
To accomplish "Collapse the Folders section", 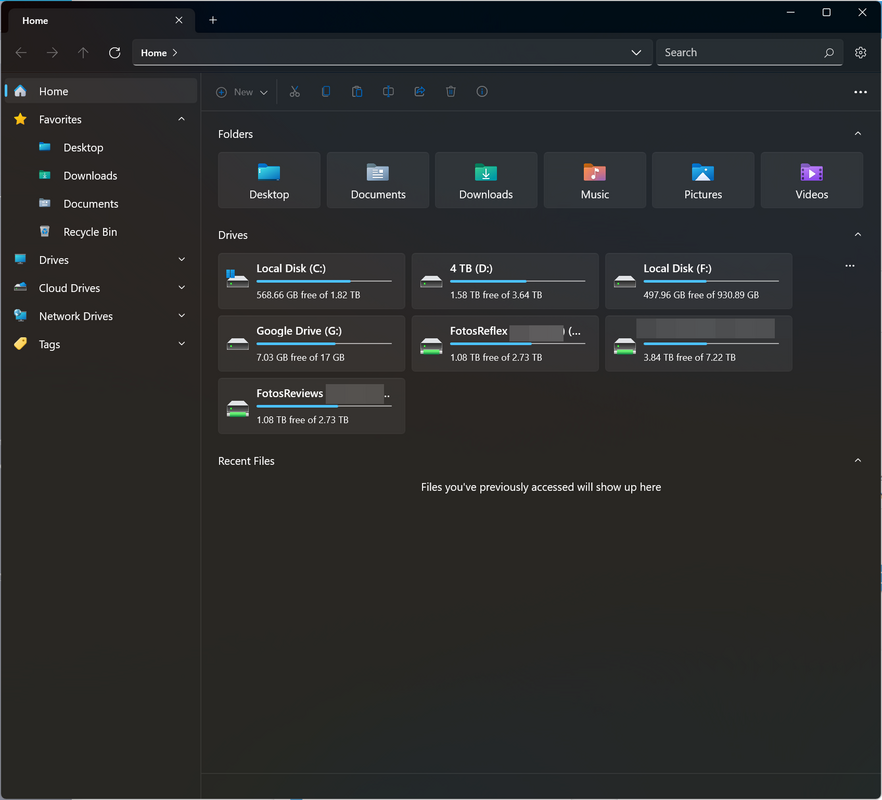I will [x=858, y=134].
